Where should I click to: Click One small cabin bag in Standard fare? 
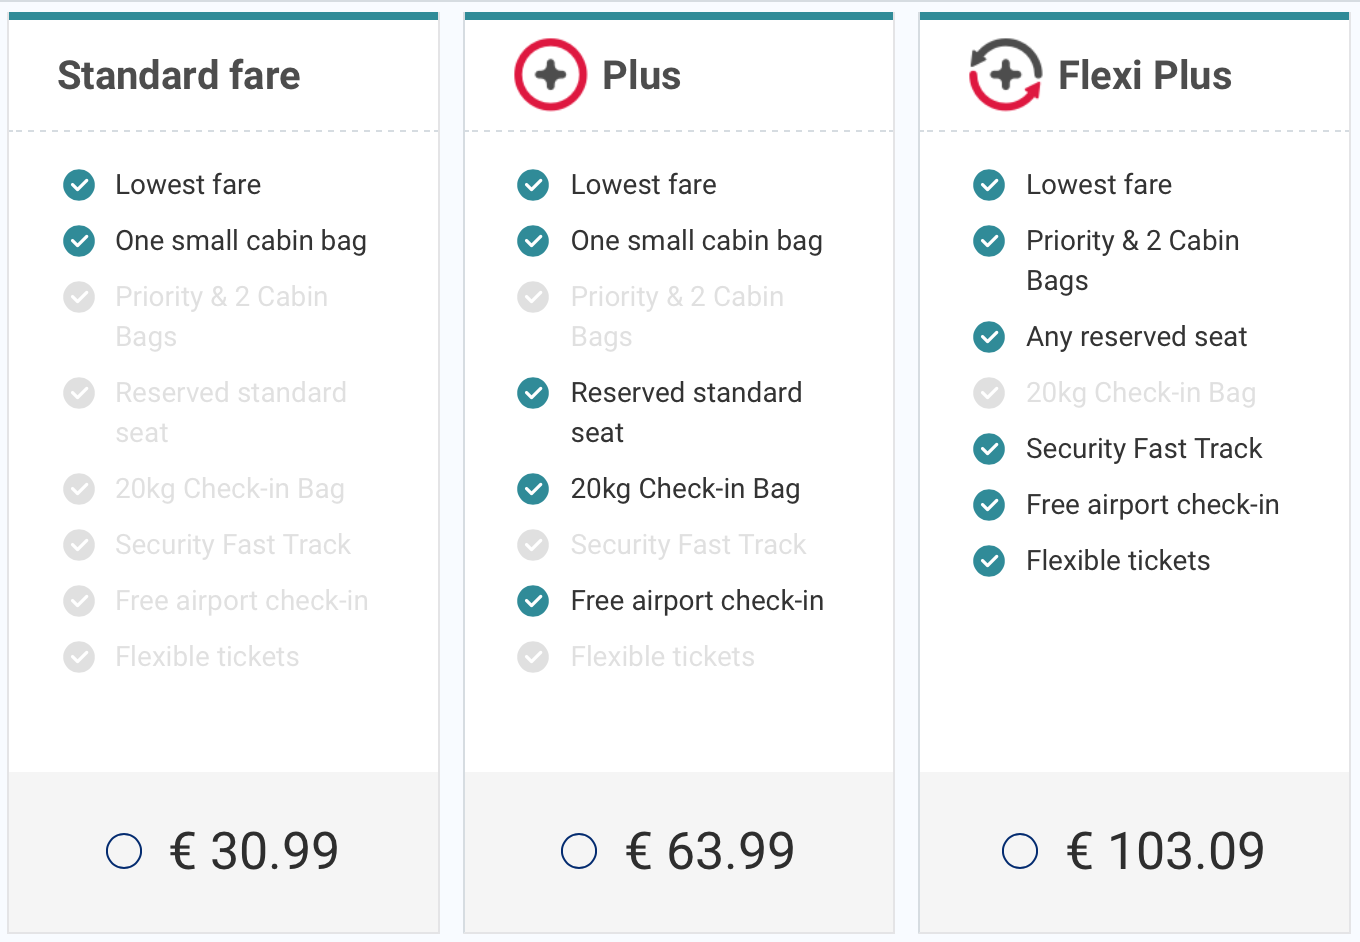point(241,241)
